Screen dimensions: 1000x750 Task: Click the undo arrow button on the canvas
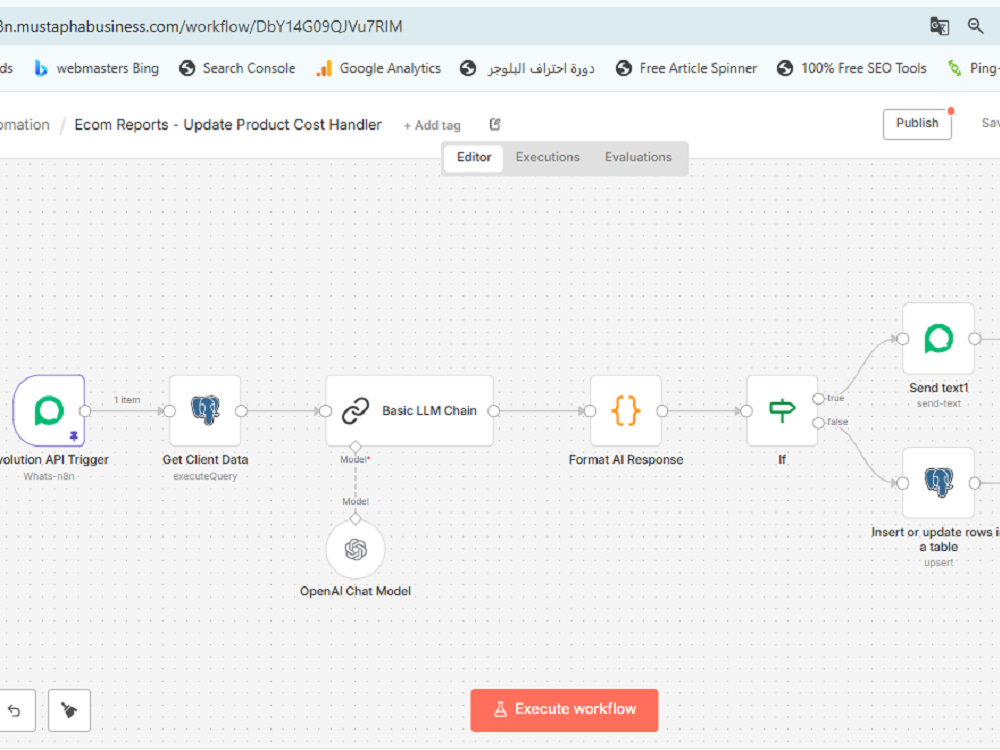pyautogui.click(x=15, y=710)
